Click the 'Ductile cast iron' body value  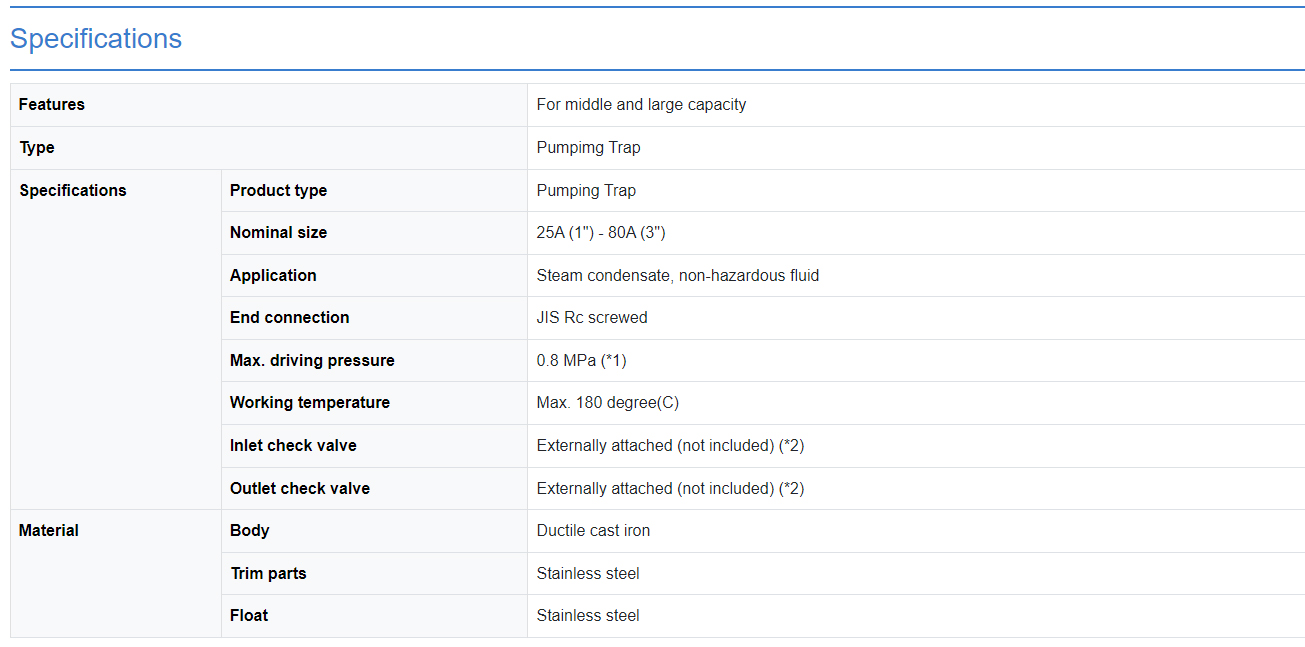(593, 531)
